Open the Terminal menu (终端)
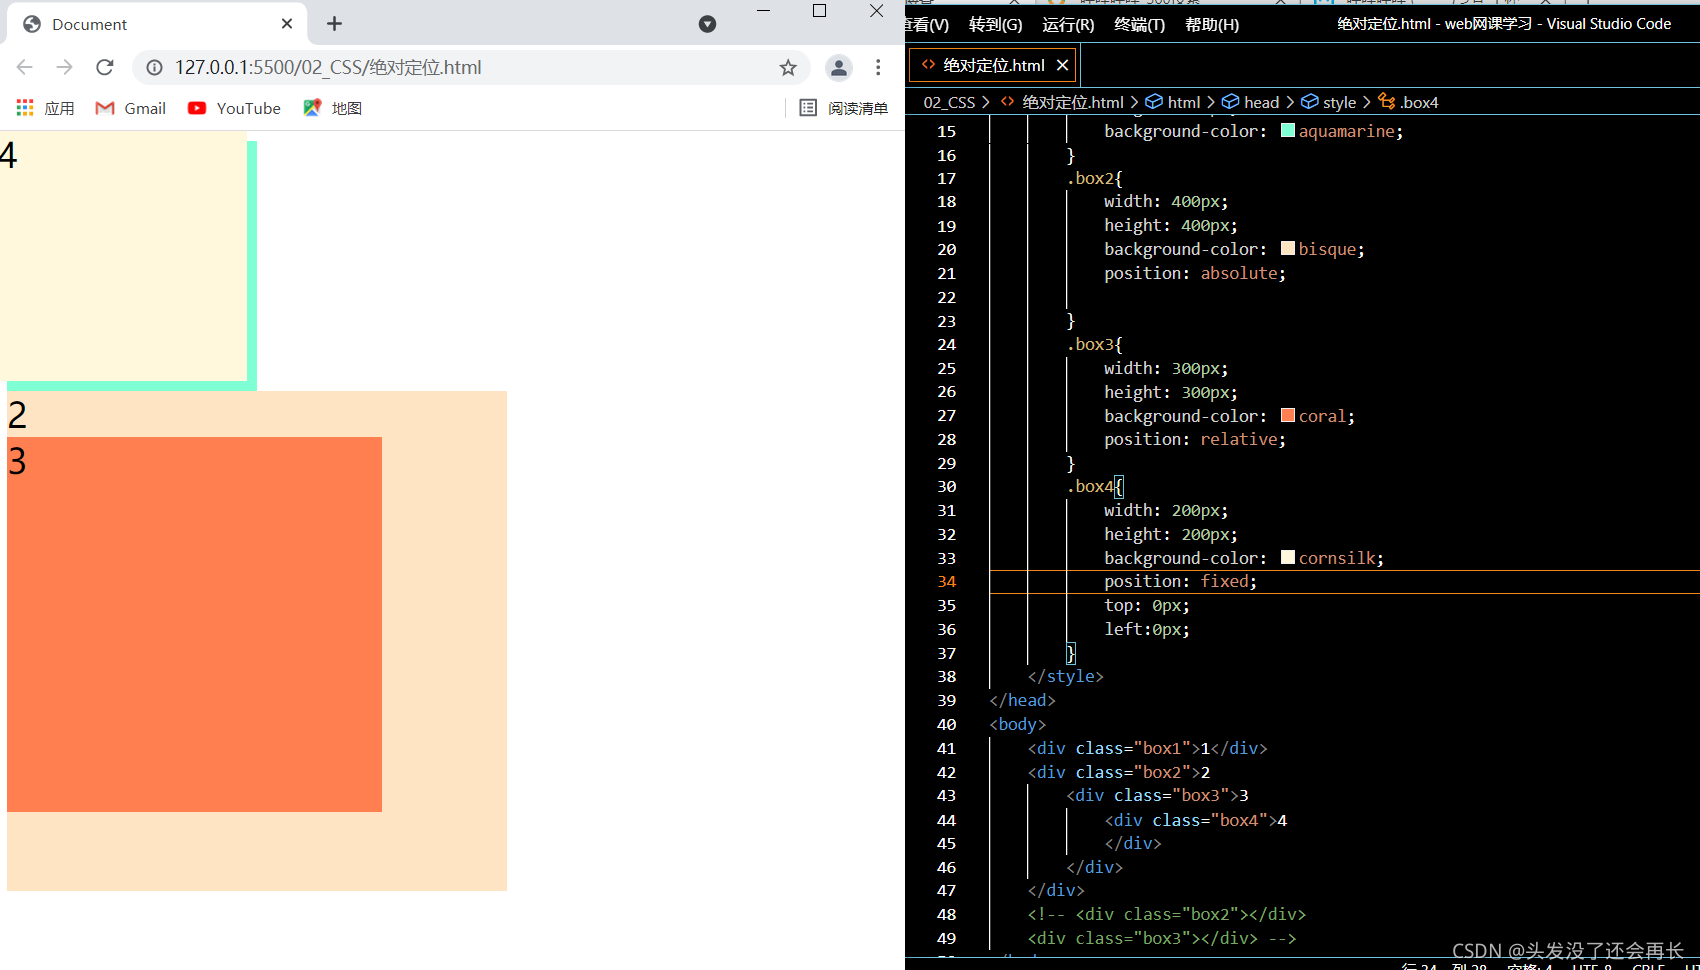 (x=1139, y=24)
